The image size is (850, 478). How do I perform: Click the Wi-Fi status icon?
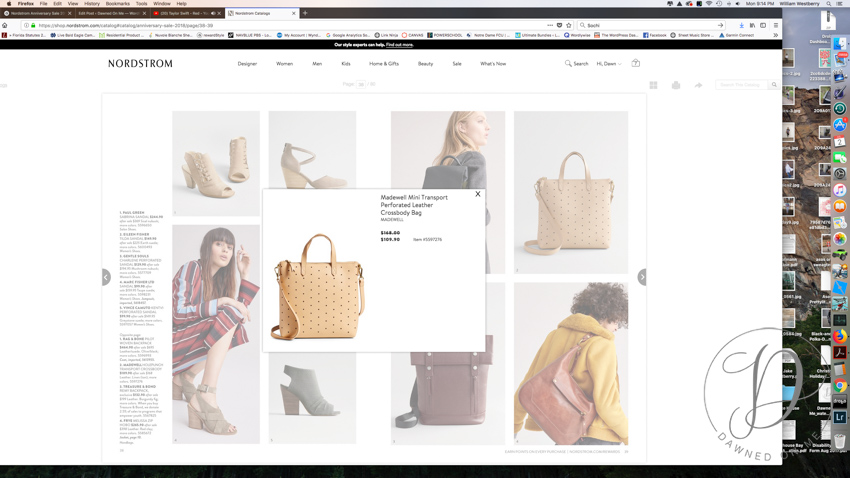[709, 3]
